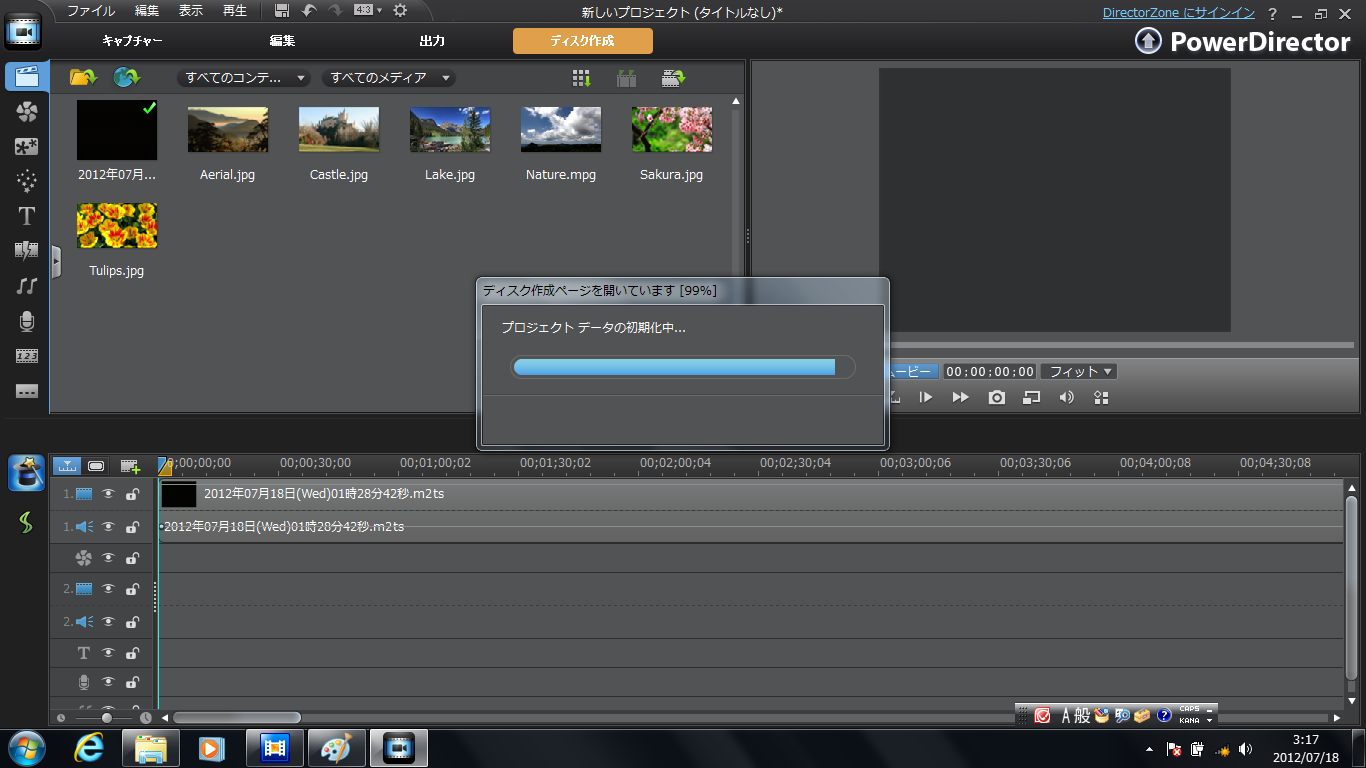Viewport: 1366px width, 768px height.
Task: Expand the すべてのコンテ... content filter dropdown
Action: pyautogui.click(x=243, y=78)
